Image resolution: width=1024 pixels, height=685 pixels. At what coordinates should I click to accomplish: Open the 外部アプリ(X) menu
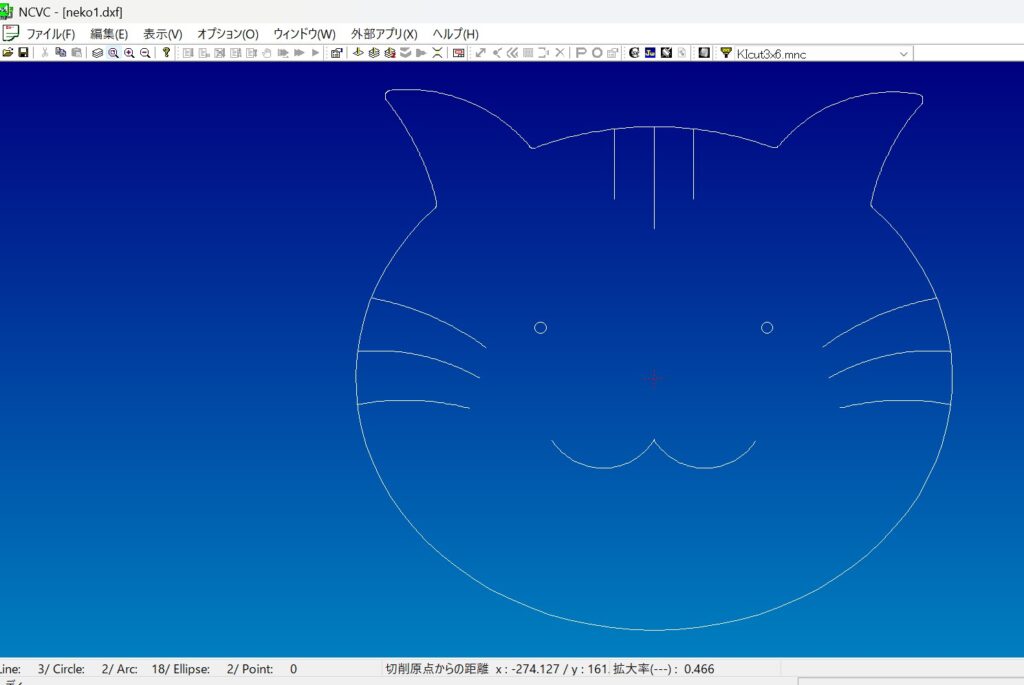[x=384, y=34]
